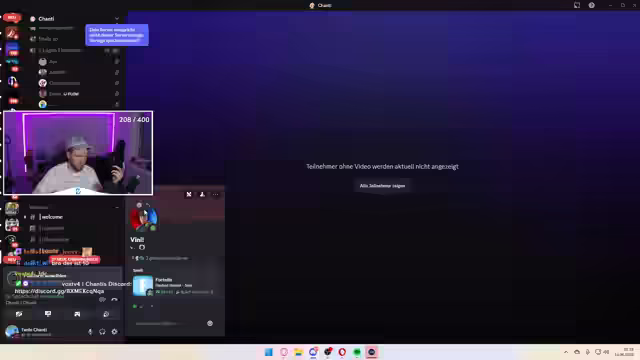Click add friend icon on Vini profile

pyautogui.click(x=202, y=195)
